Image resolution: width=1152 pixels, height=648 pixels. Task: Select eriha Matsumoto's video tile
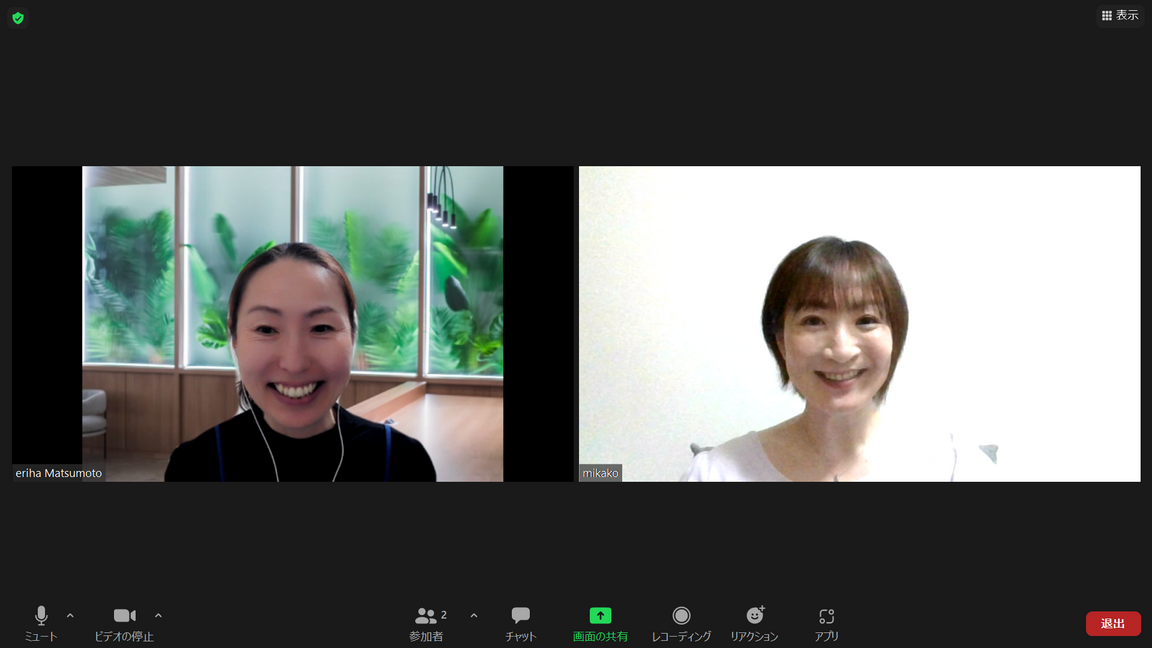tap(292, 323)
